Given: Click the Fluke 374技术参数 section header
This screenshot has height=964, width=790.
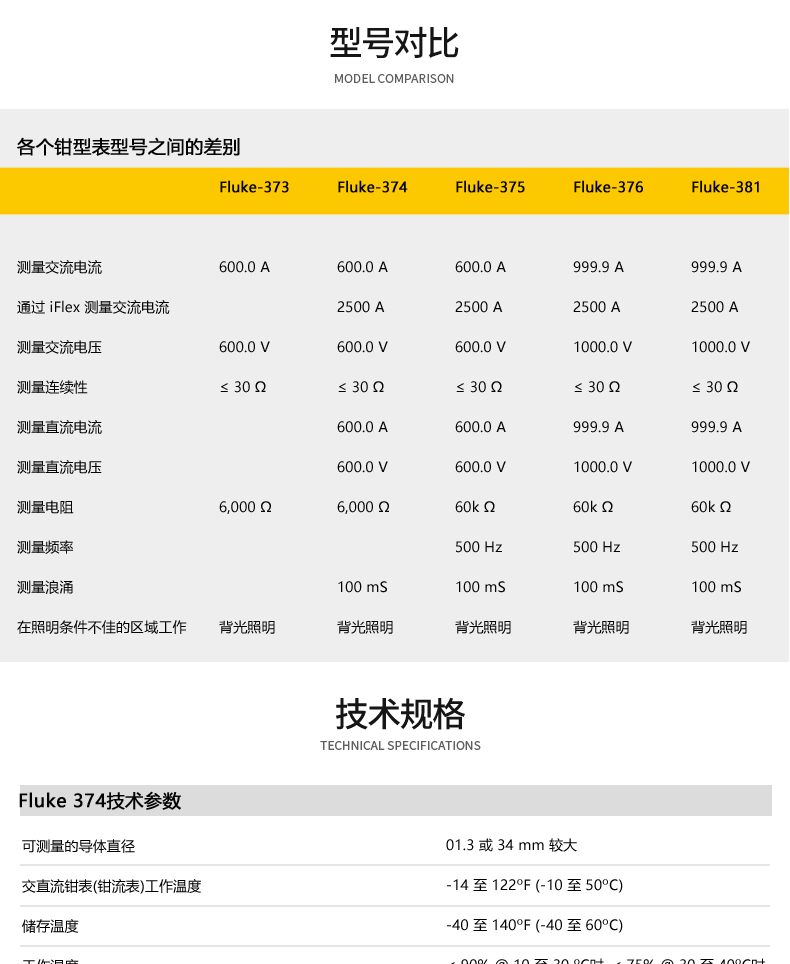Looking at the screenshot, I should click(100, 801).
